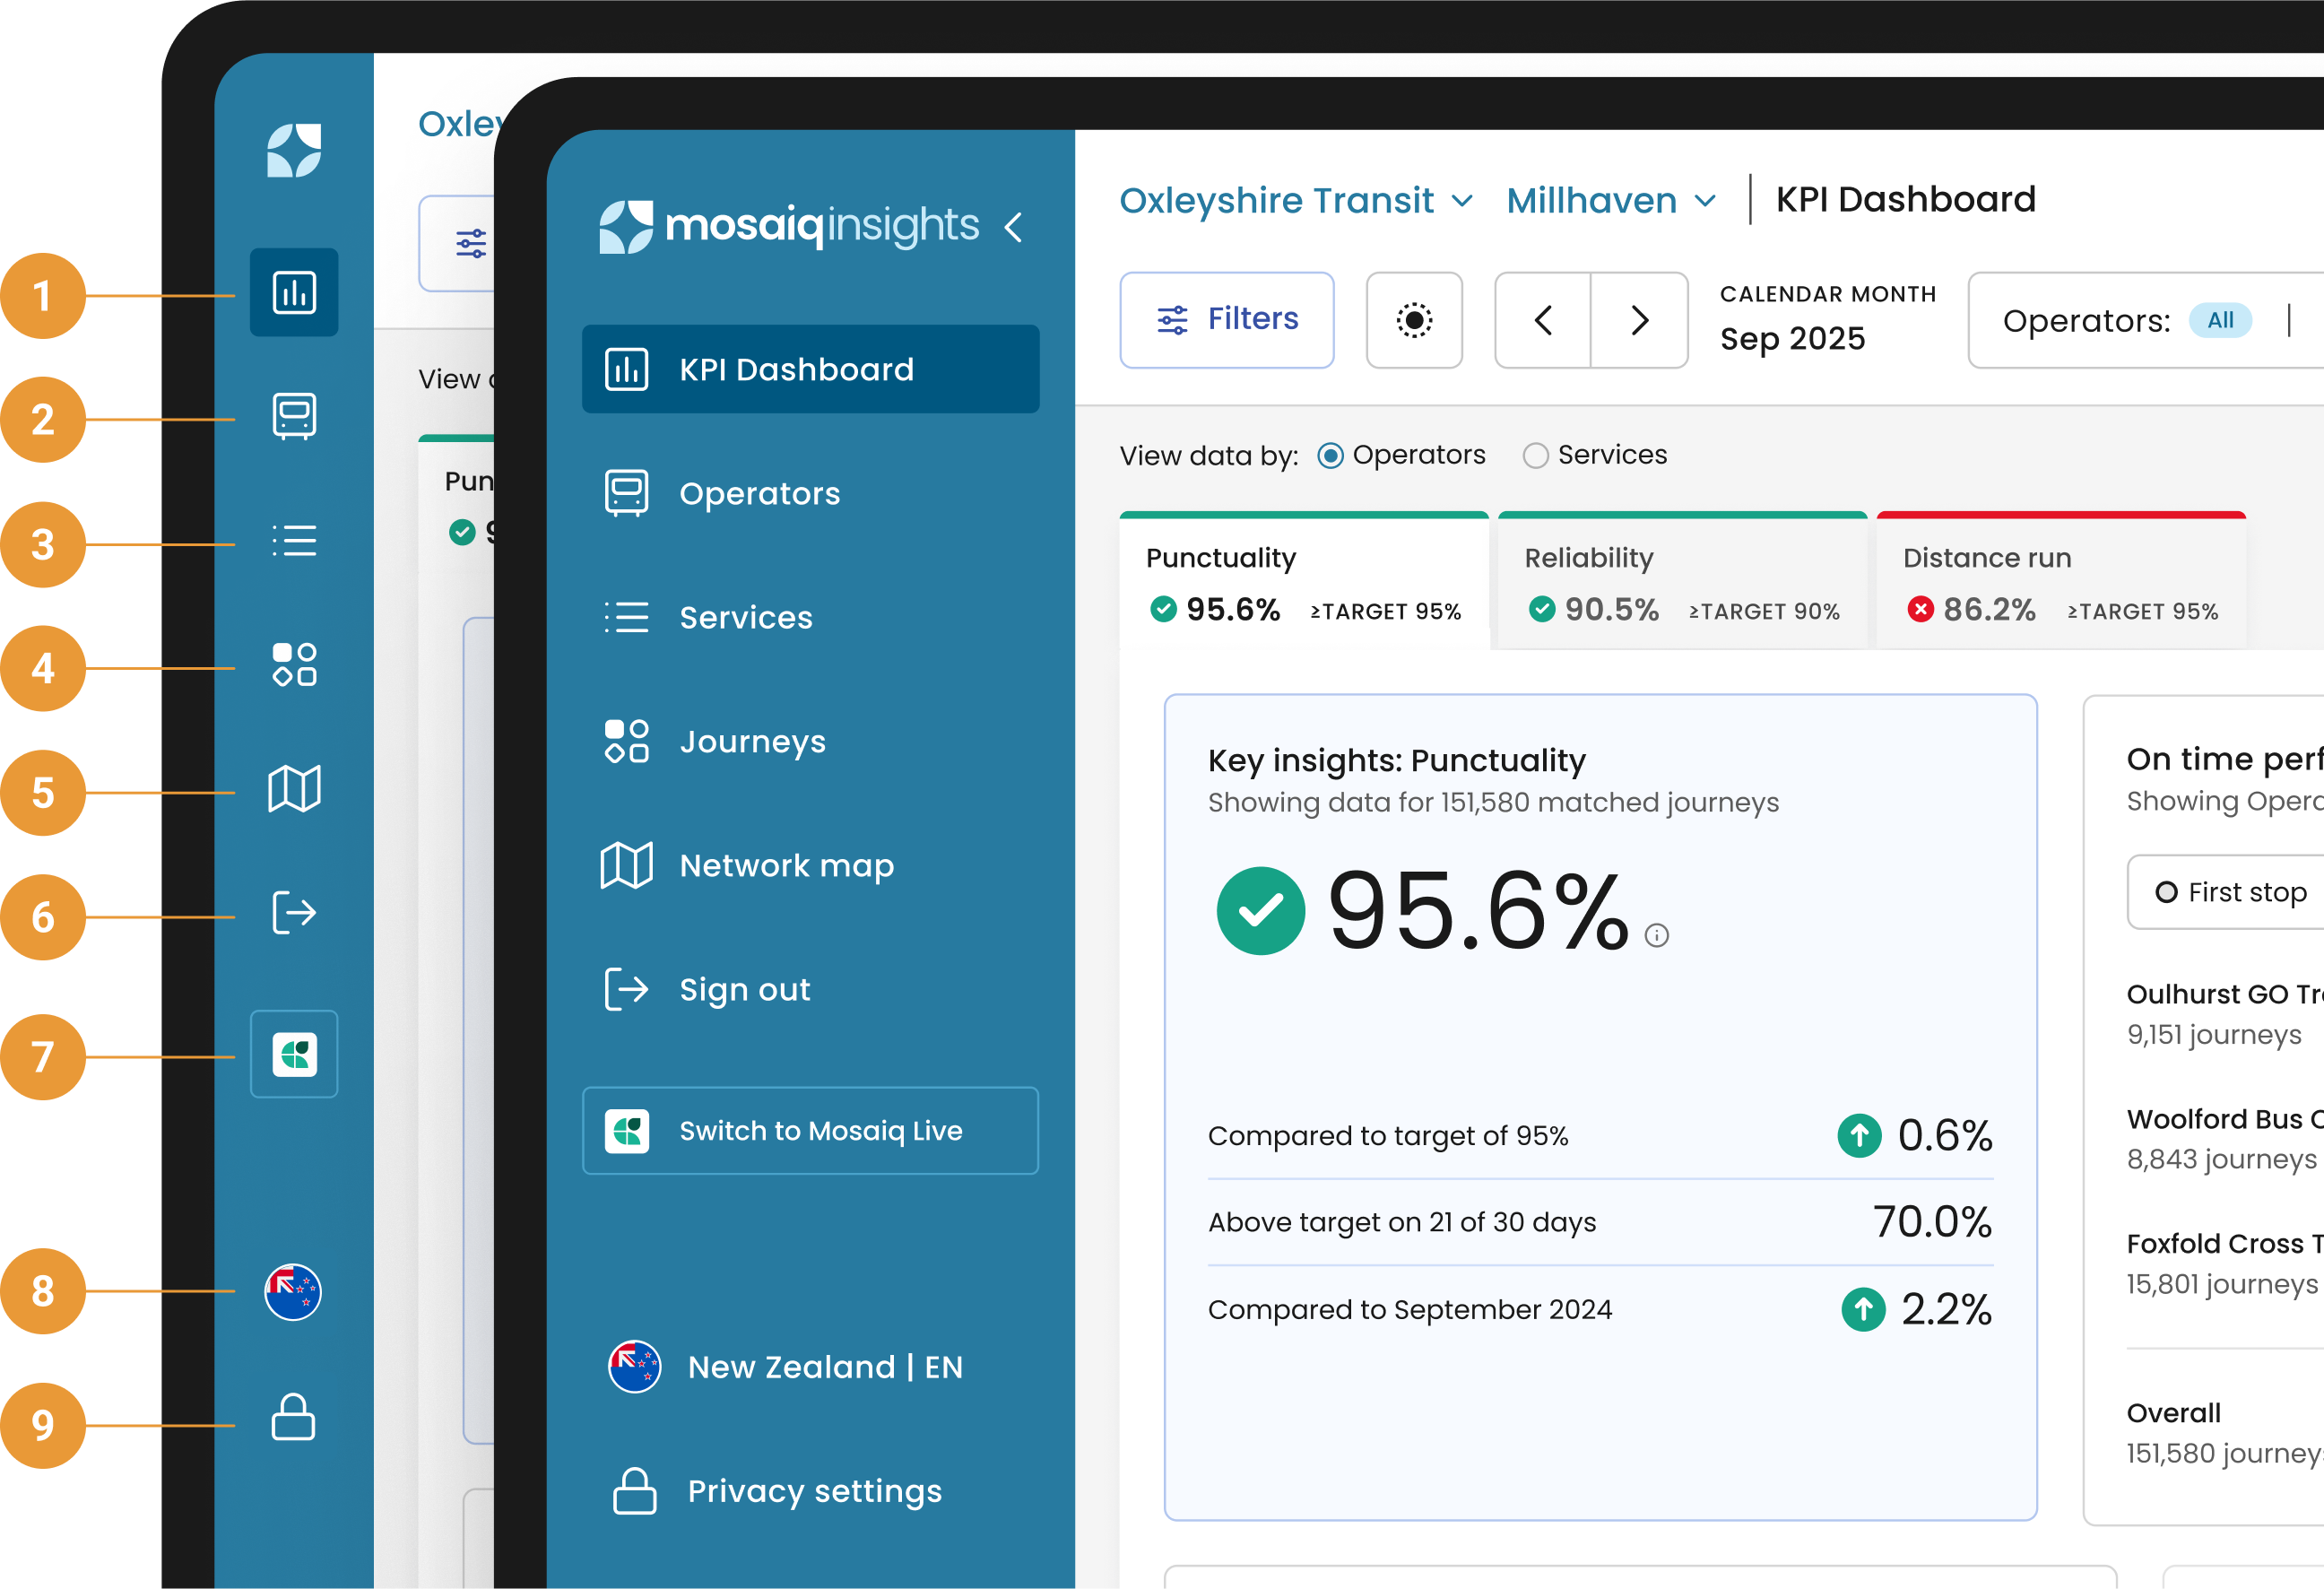The image size is (2324, 1589).
Task: Click the collapsed sidebar KPI Dashboard chart icon
Action: (294, 292)
